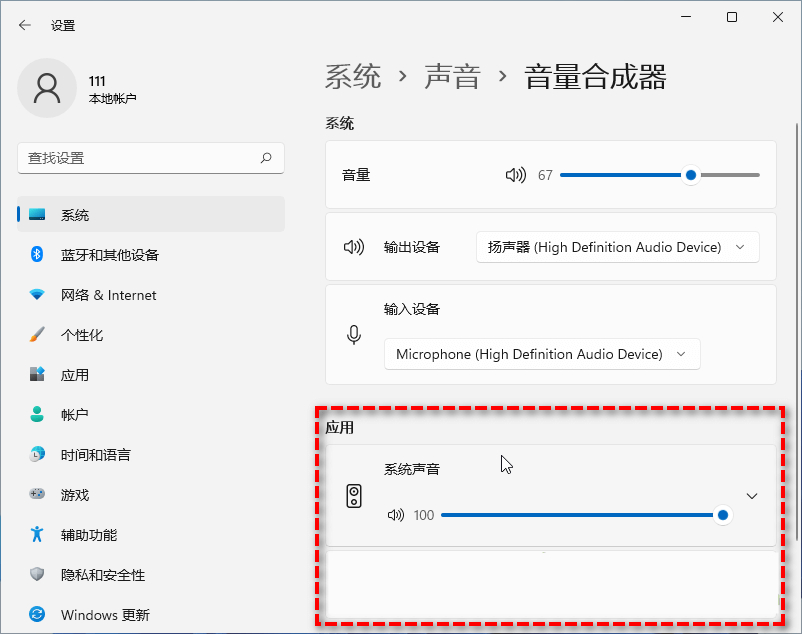
Task: Open 游戏 settings in sidebar
Action: point(75,495)
